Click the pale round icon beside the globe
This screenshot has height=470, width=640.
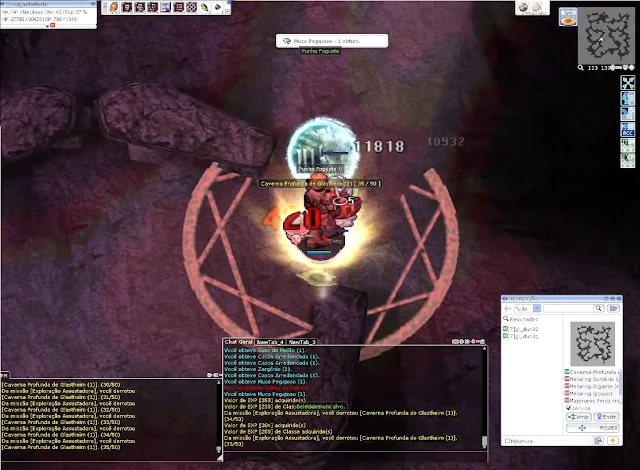pyautogui.click(x=536, y=7)
